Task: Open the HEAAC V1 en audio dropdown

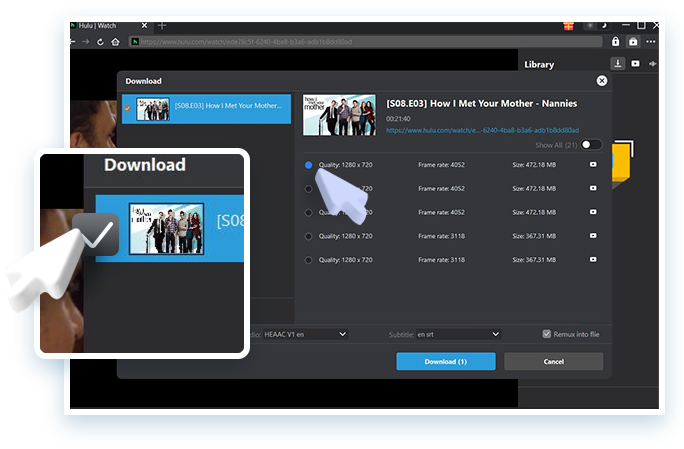Action: tap(305, 334)
